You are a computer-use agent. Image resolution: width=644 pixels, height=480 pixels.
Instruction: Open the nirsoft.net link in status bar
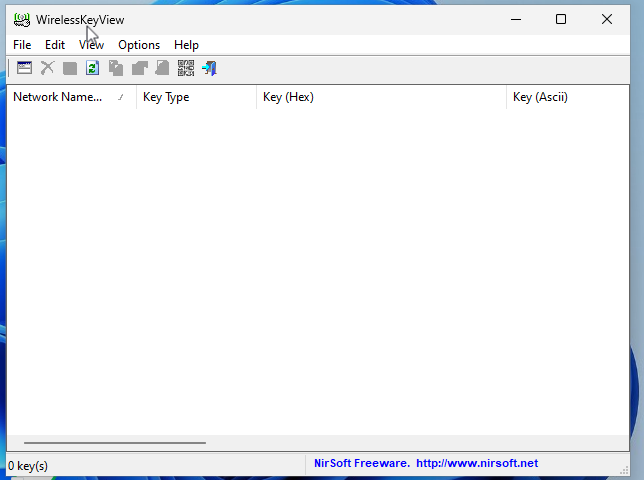(x=477, y=463)
